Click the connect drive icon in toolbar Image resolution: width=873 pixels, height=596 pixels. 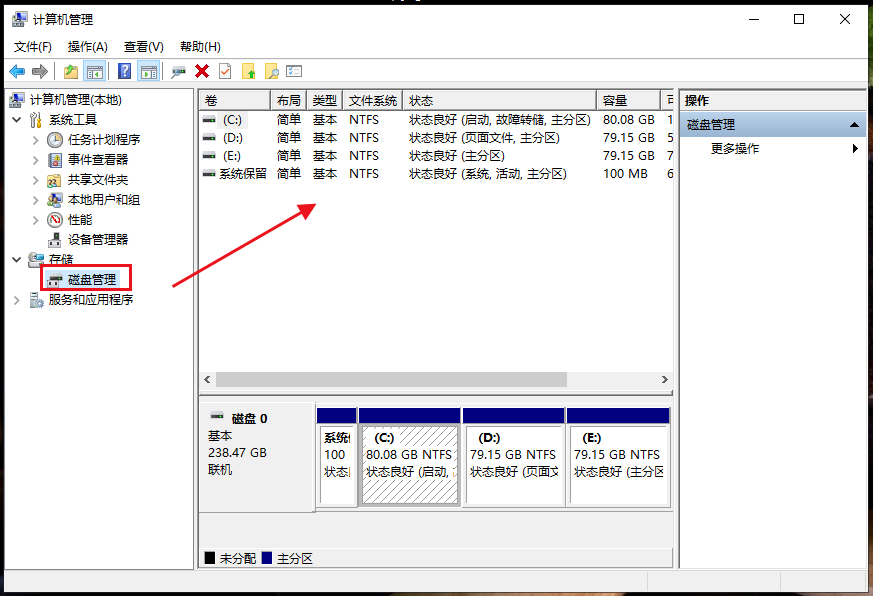click(x=178, y=71)
